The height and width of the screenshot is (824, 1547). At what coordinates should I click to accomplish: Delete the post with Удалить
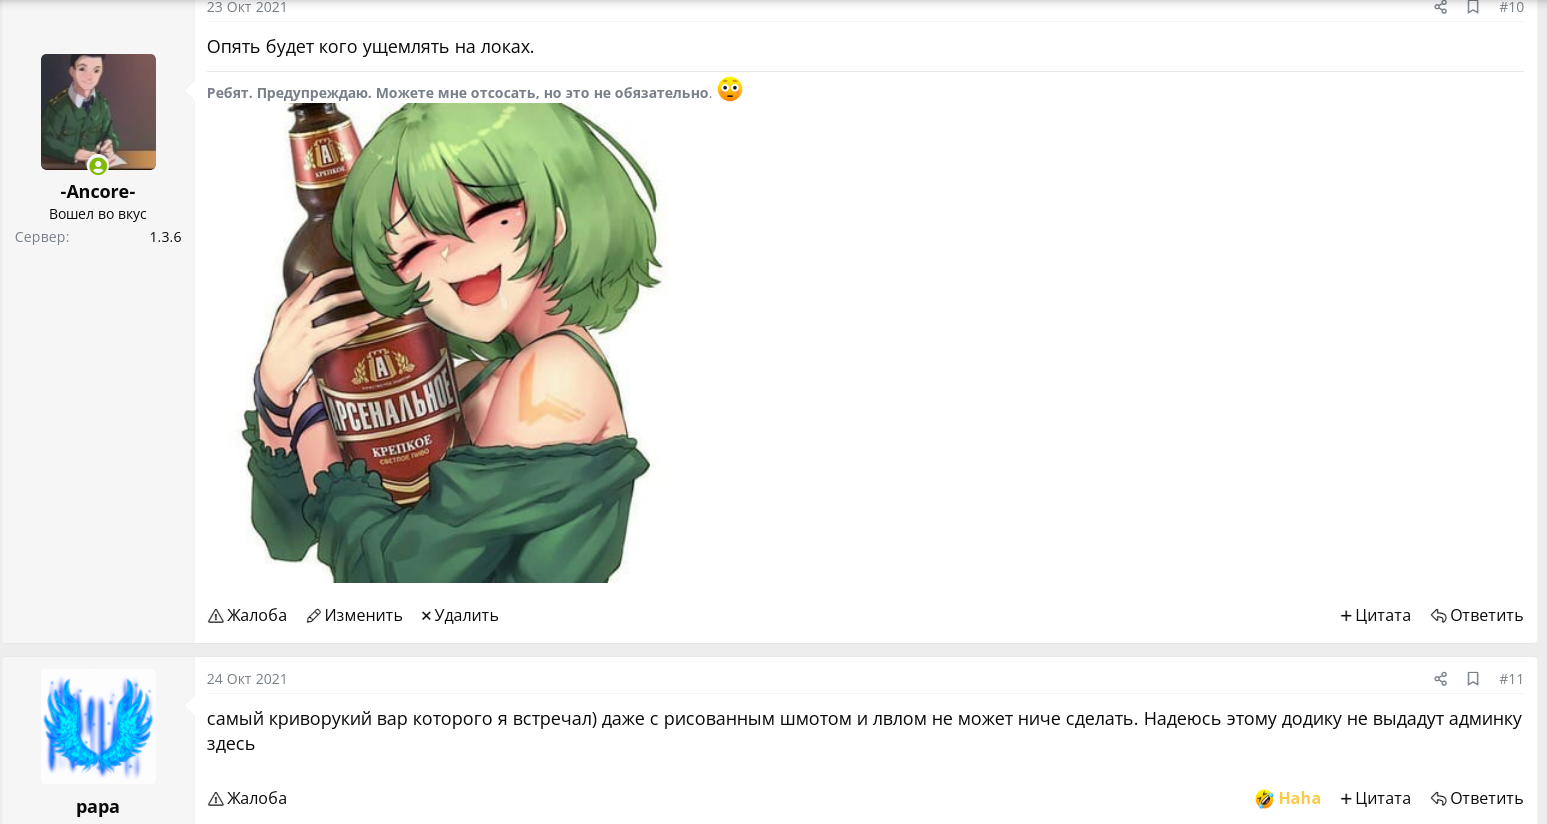459,615
